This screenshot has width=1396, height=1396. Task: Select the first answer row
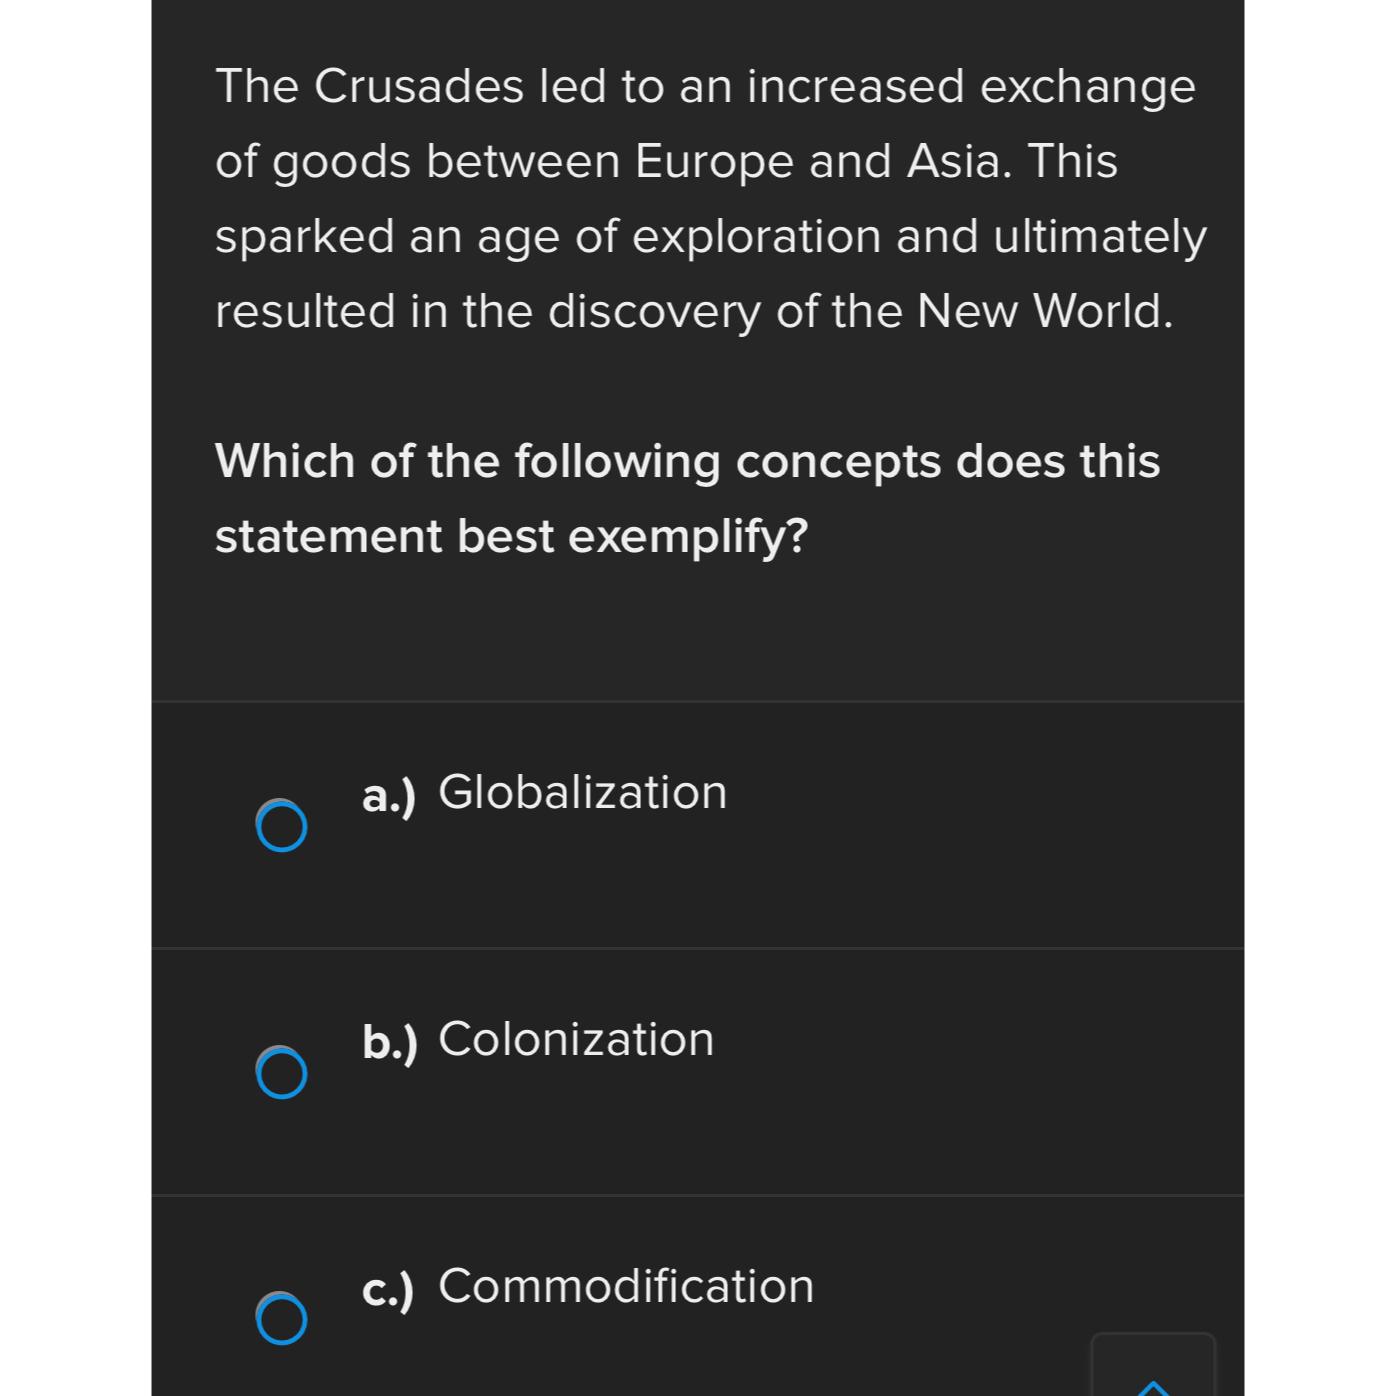pos(698,823)
